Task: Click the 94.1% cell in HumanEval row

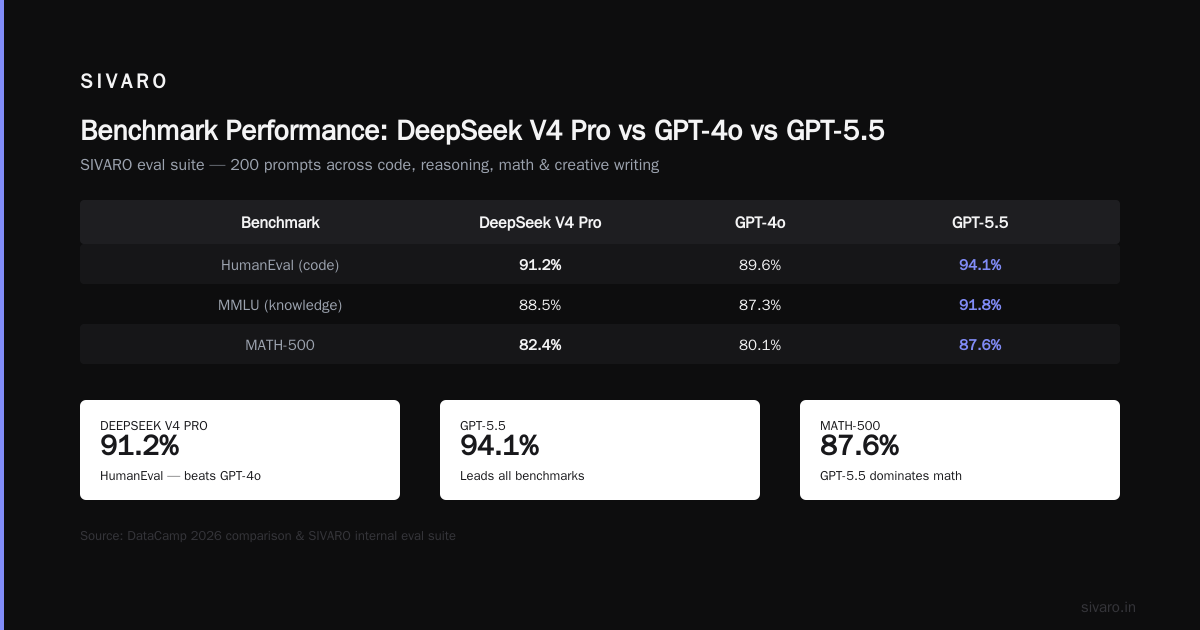Action: [x=980, y=265]
